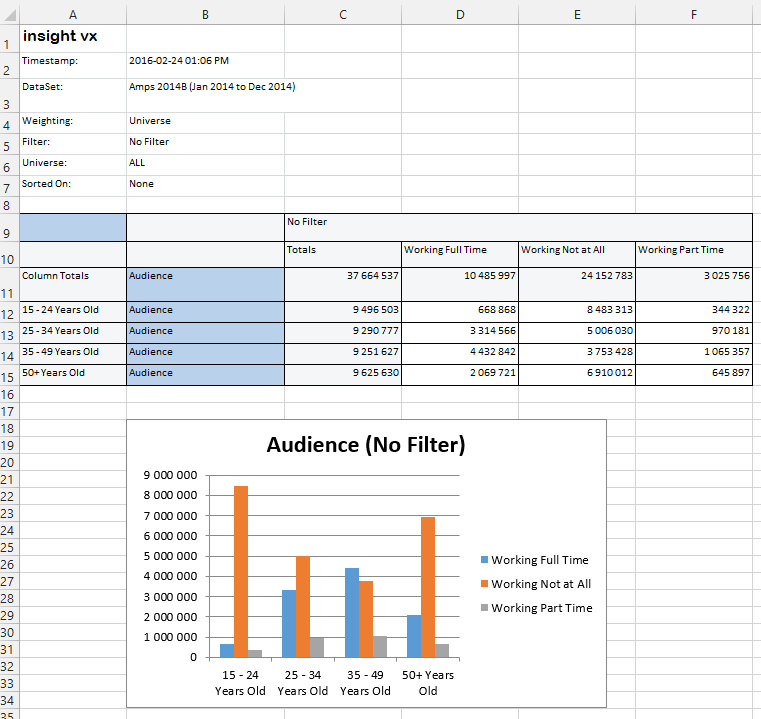Screen dimensions: 761x719
Task: Click the 'No Filter' value in row 5
Action: (x=205, y=144)
